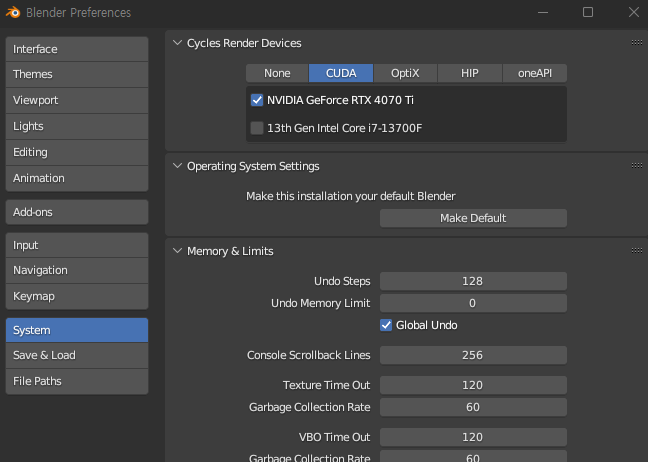Enable the NVIDIA GeForce RTX 4070 Ti checkbox
This screenshot has height=462, width=648.
257,100
